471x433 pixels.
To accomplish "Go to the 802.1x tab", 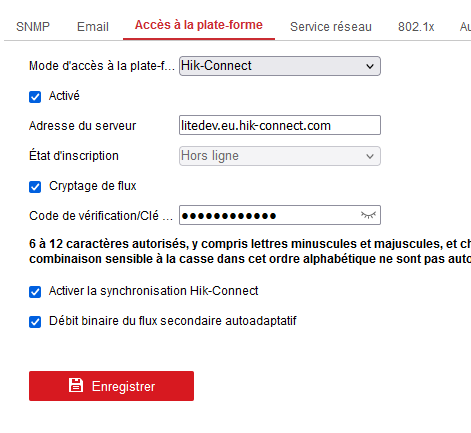I will 416,27.
